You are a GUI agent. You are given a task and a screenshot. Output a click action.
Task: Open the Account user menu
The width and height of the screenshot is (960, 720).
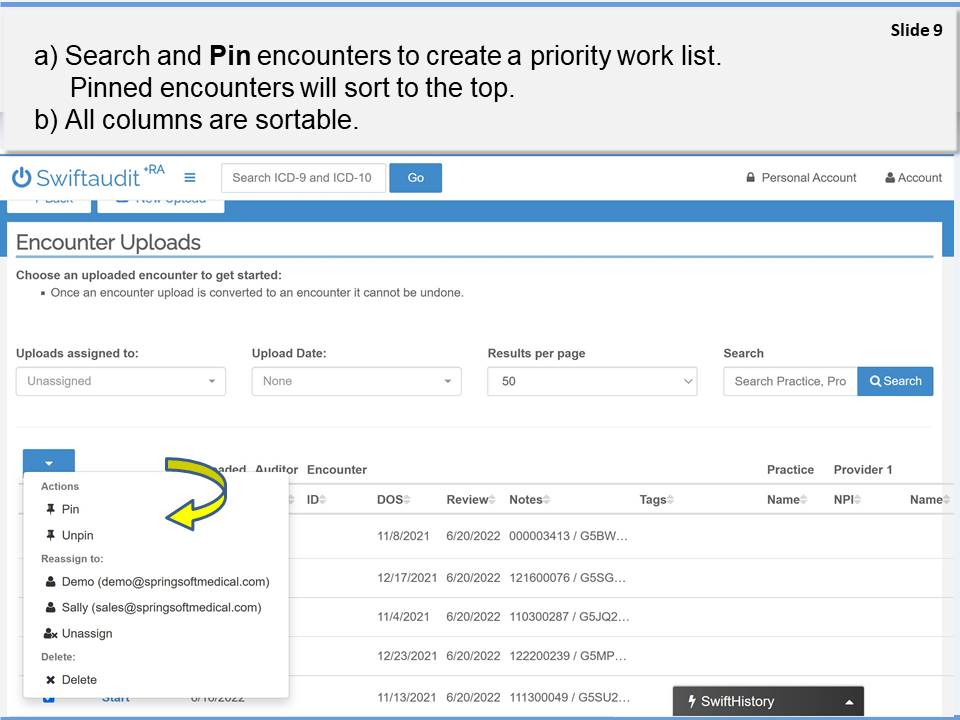coord(913,178)
